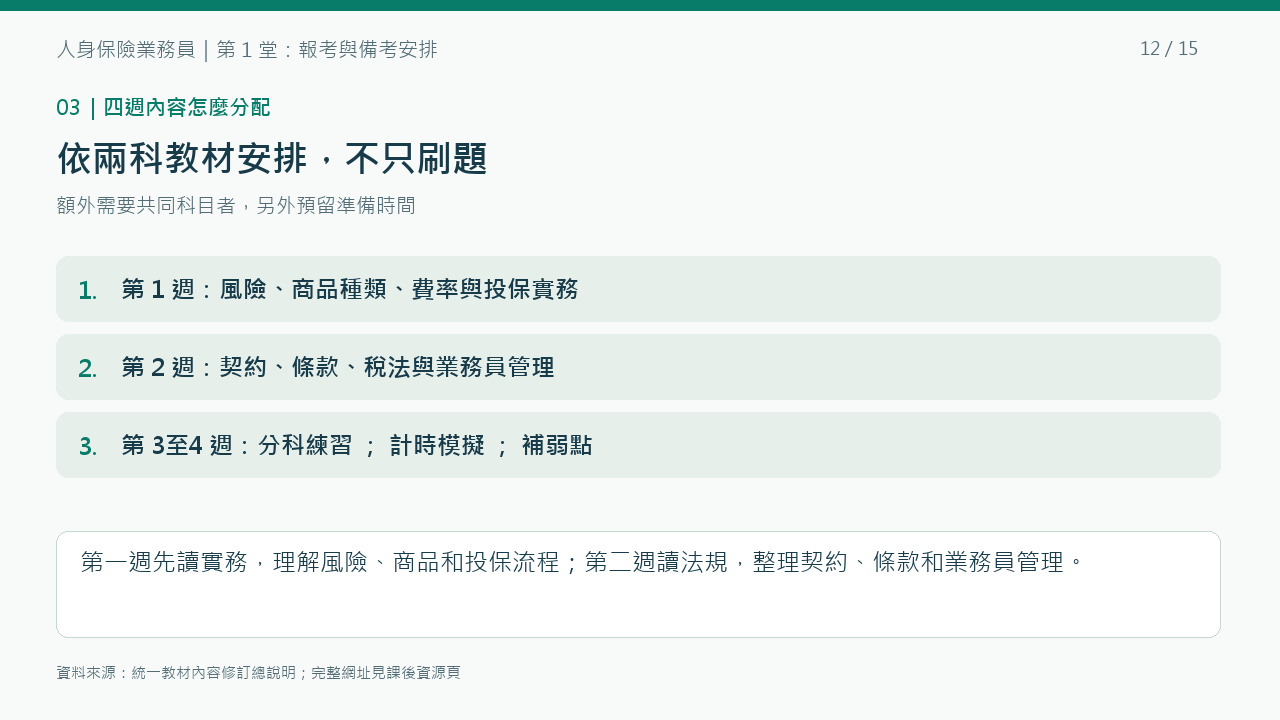Click the header text 人身保險業務員｜第 1 堂：報考與備考安排

tap(247, 49)
